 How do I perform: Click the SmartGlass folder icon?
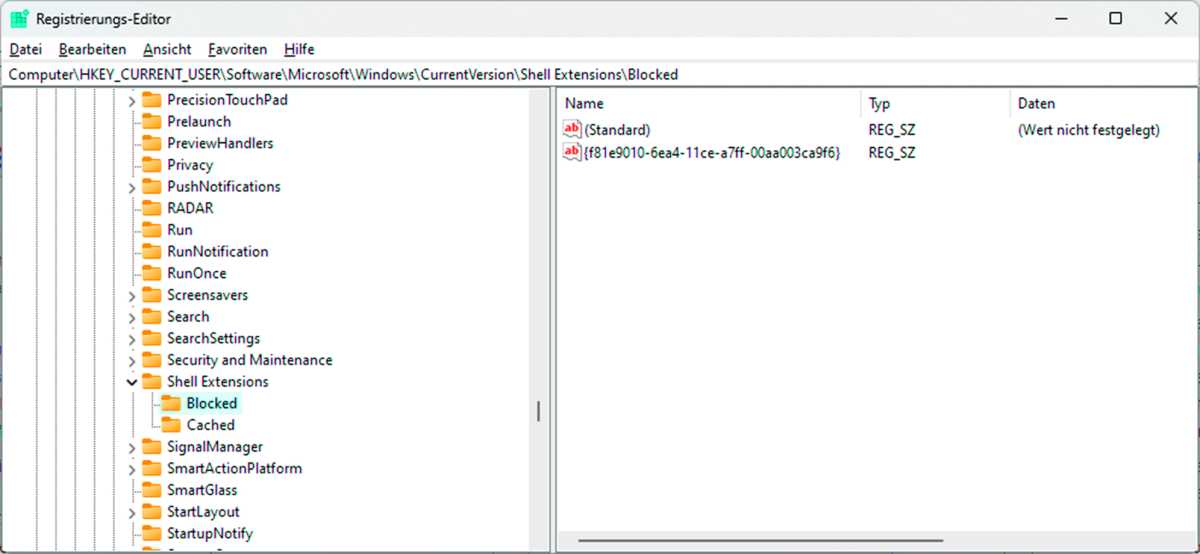(151, 490)
